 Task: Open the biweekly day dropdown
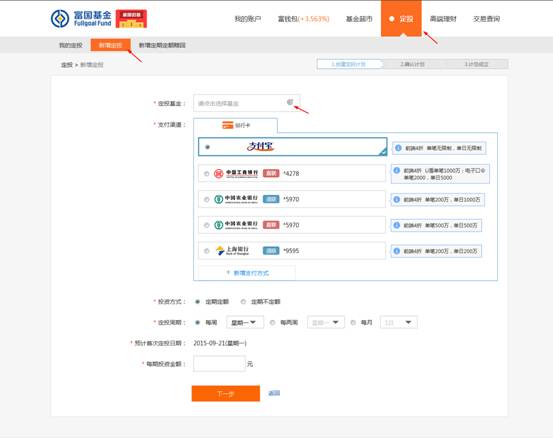coord(326,322)
